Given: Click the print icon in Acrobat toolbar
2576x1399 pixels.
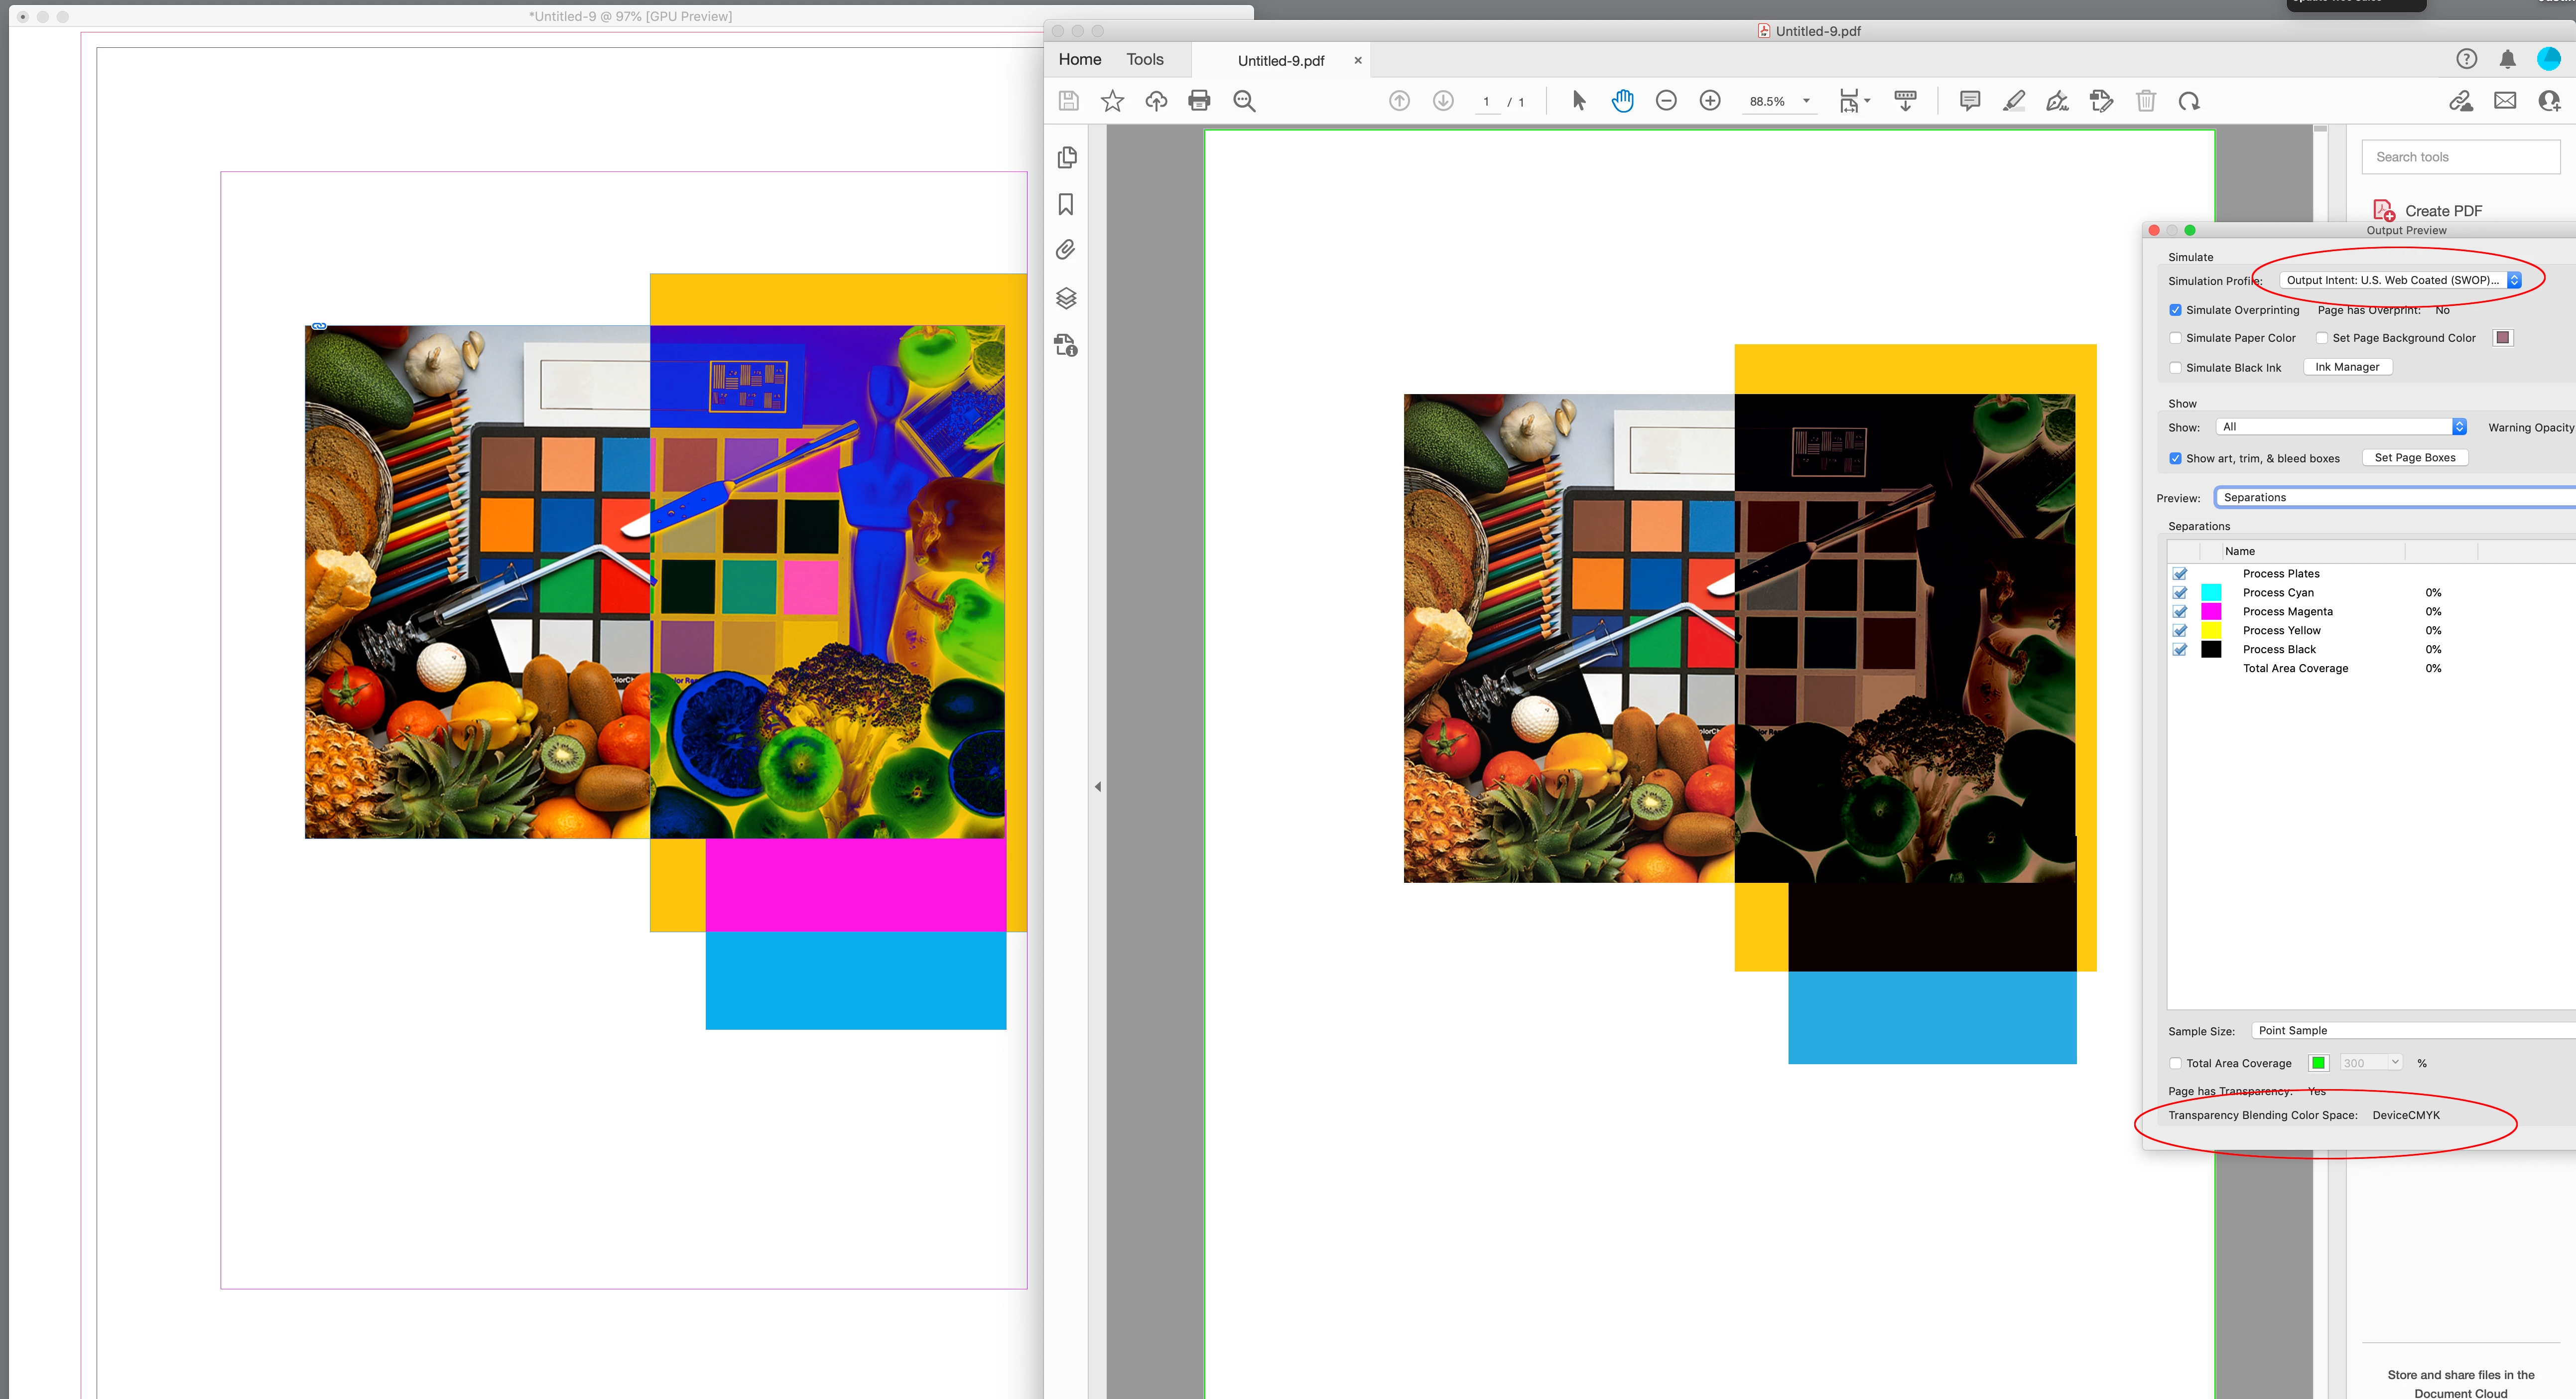Looking at the screenshot, I should coord(1199,101).
